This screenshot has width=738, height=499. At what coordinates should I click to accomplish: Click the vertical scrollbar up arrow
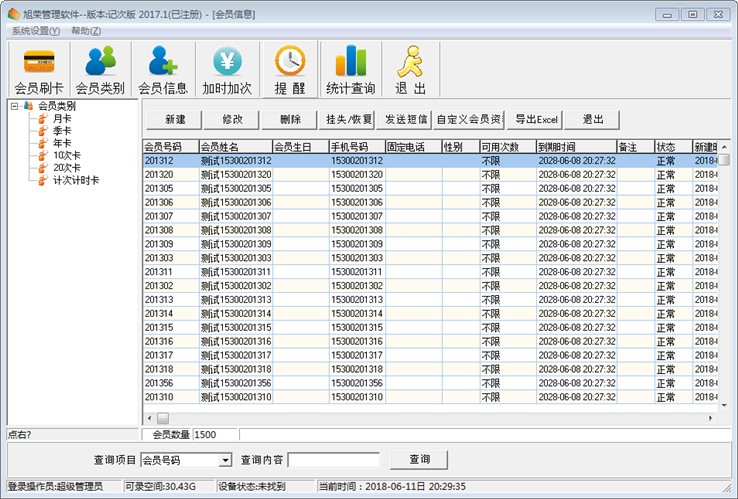[724, 146]
